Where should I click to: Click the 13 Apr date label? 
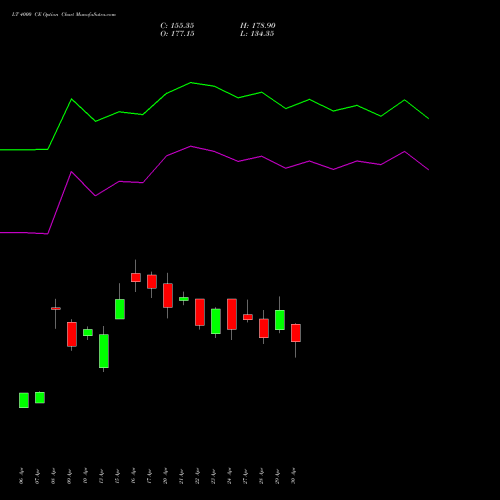tap(102, 476)
